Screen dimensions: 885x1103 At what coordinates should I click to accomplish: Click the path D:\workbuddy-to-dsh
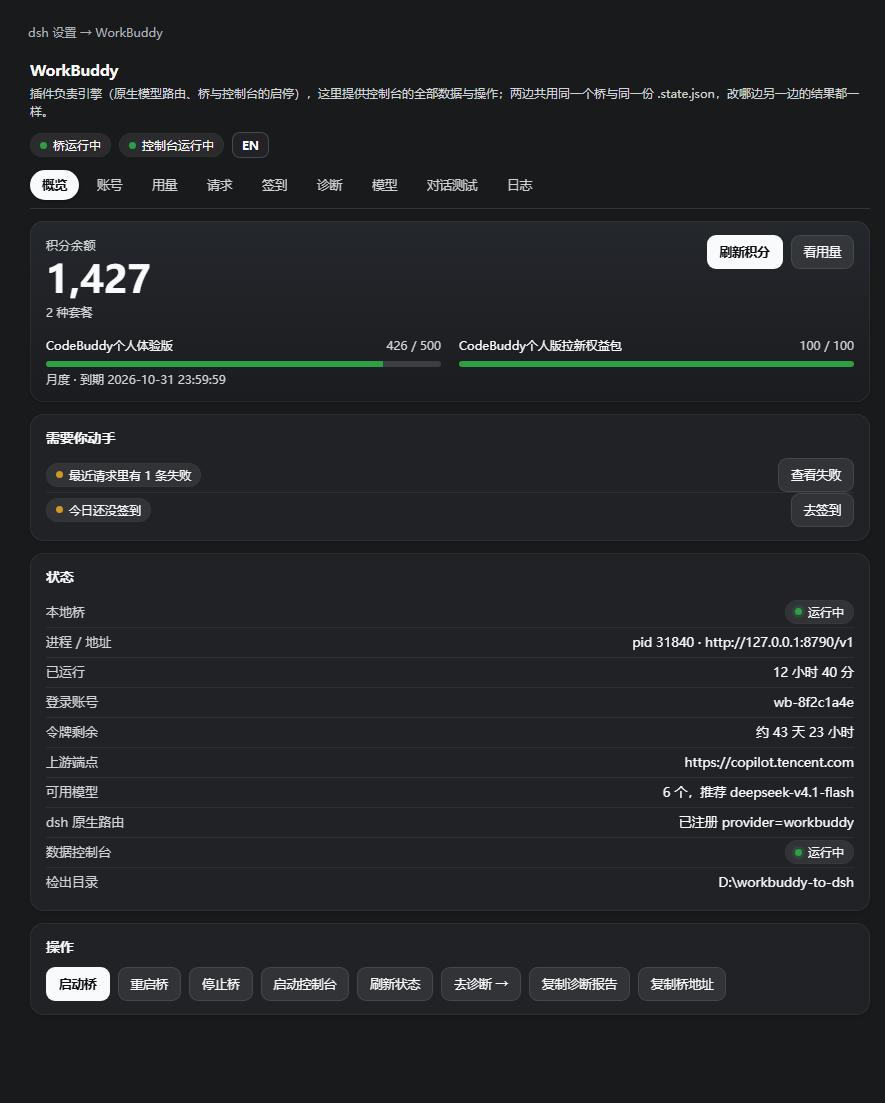coord(786,882)
